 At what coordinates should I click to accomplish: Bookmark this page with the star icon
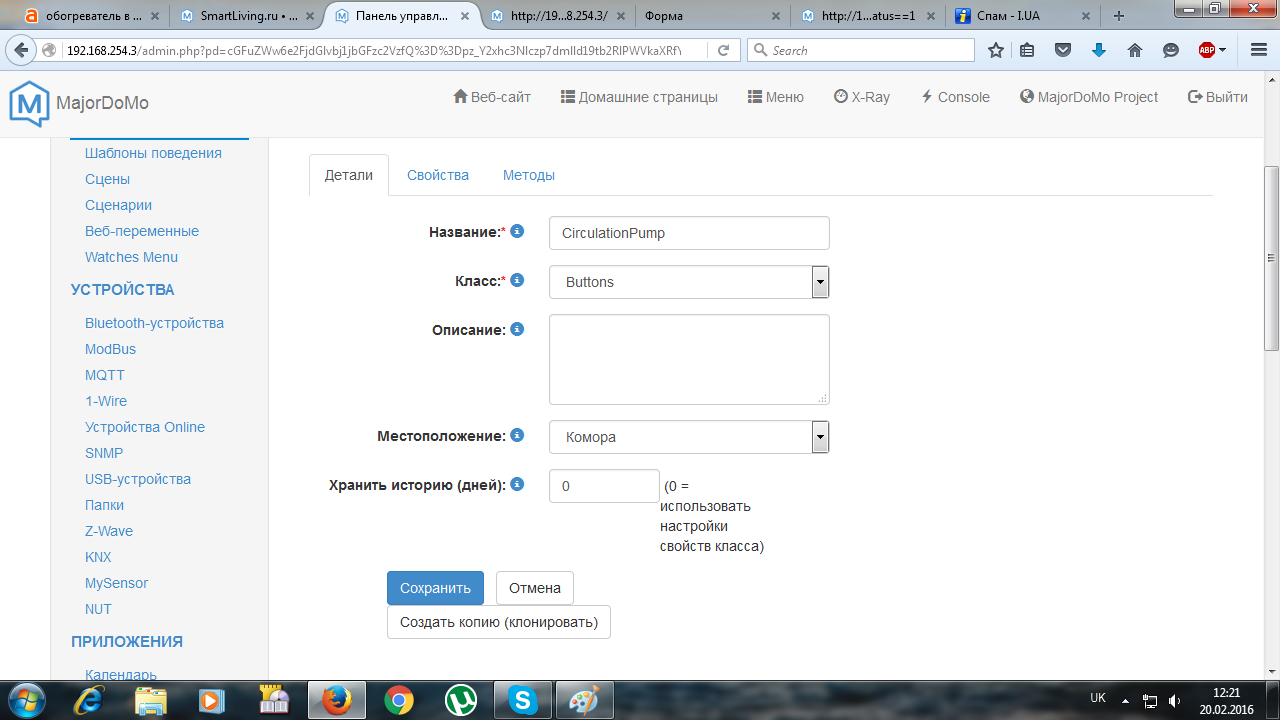[x=996, y=50]
